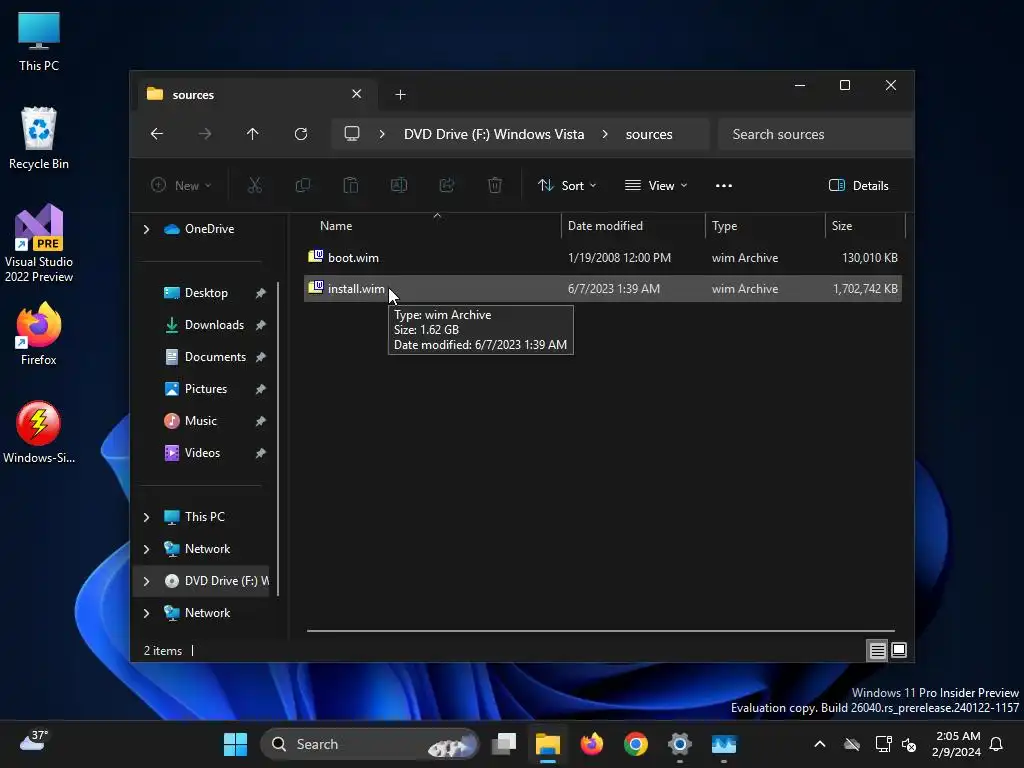Refresh the sources folder view
This screenshot has width=1024, height=768.
pos(301,134)
